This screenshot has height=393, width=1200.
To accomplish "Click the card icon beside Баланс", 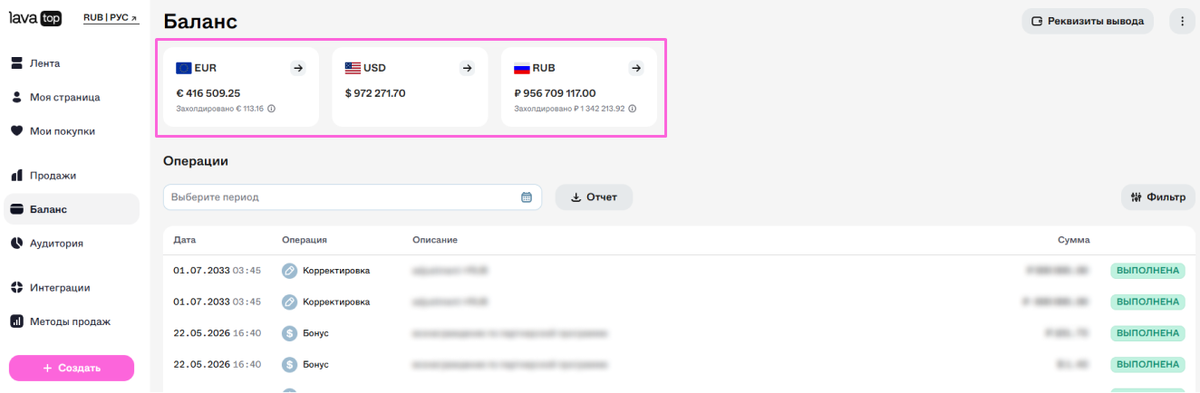I will 17,209.
